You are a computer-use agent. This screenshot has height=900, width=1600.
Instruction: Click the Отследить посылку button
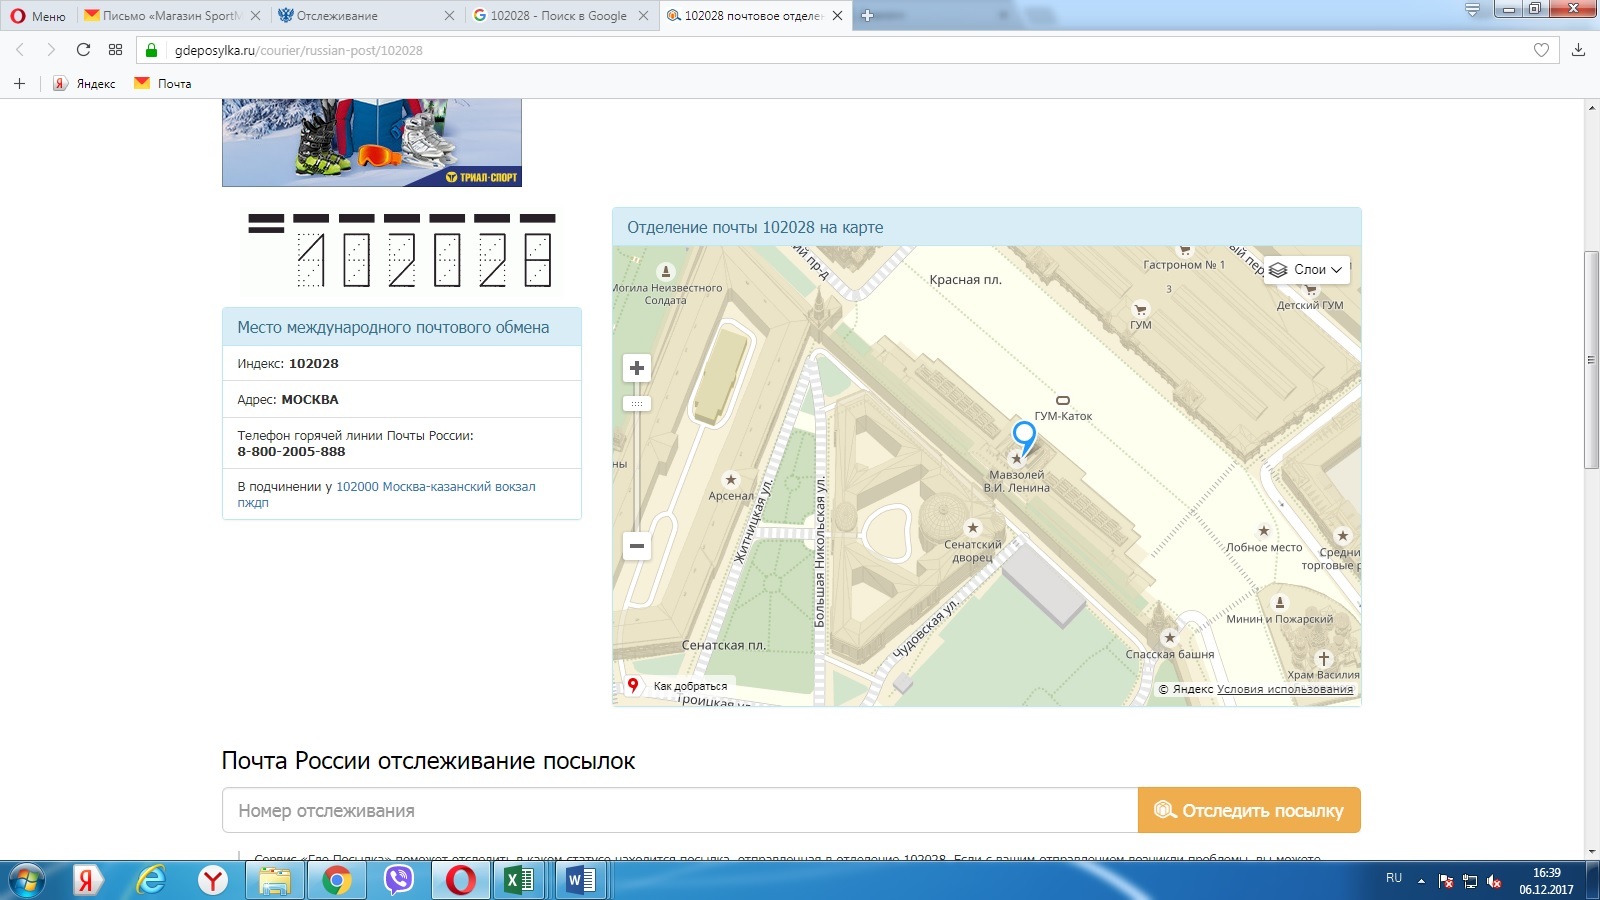click(x=1249, y=810)
